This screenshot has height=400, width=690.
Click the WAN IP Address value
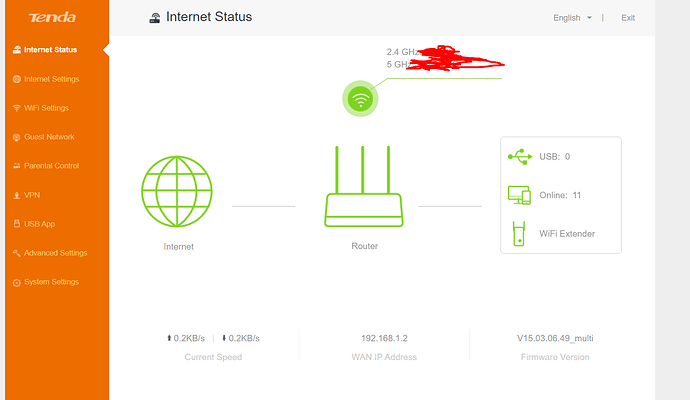tap(382, 338)
